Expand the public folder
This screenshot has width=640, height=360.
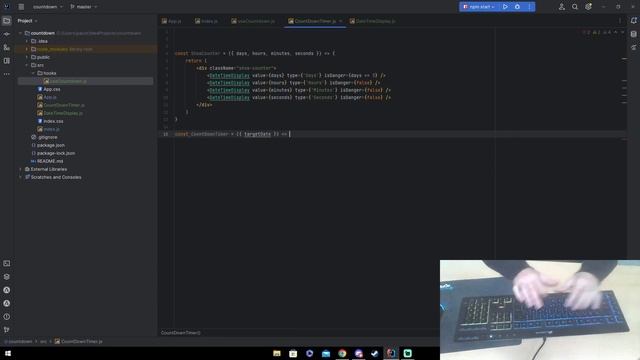point(27,57)
